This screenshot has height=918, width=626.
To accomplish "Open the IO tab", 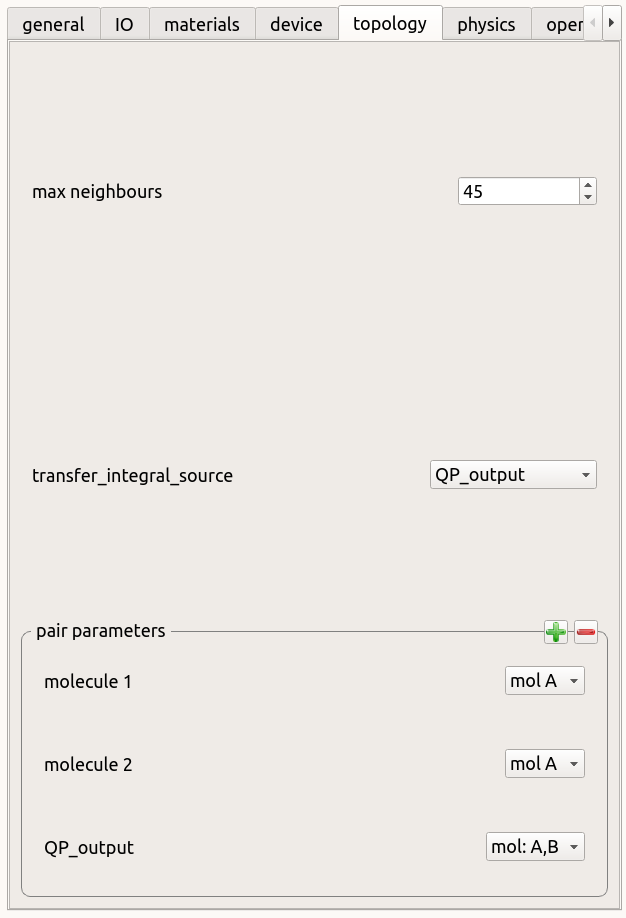I will tap(125, 24).
